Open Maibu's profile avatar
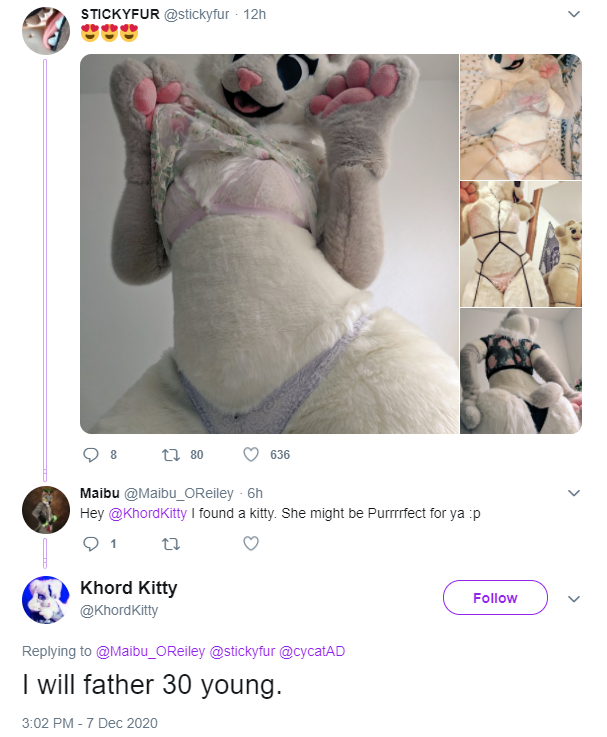The height and width of the screenshot is (737, 607). coord(46,510)
